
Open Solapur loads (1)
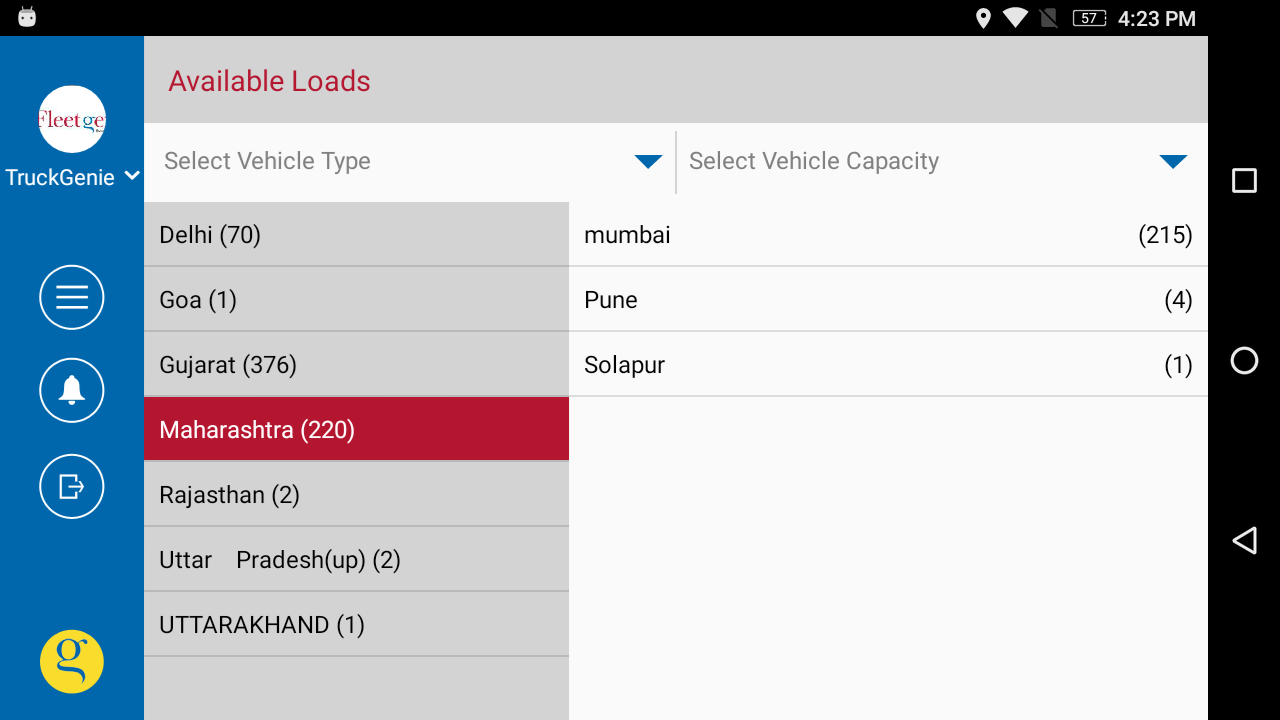pos(888,365)
